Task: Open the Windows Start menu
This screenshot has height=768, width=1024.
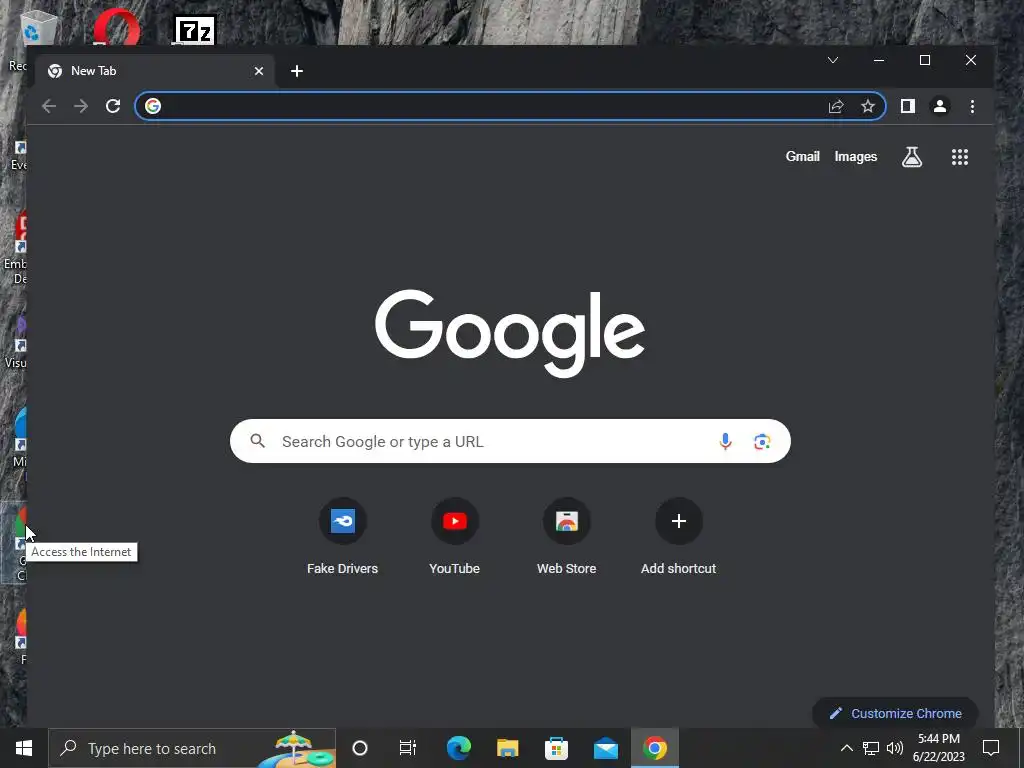Action: point(24,748)
